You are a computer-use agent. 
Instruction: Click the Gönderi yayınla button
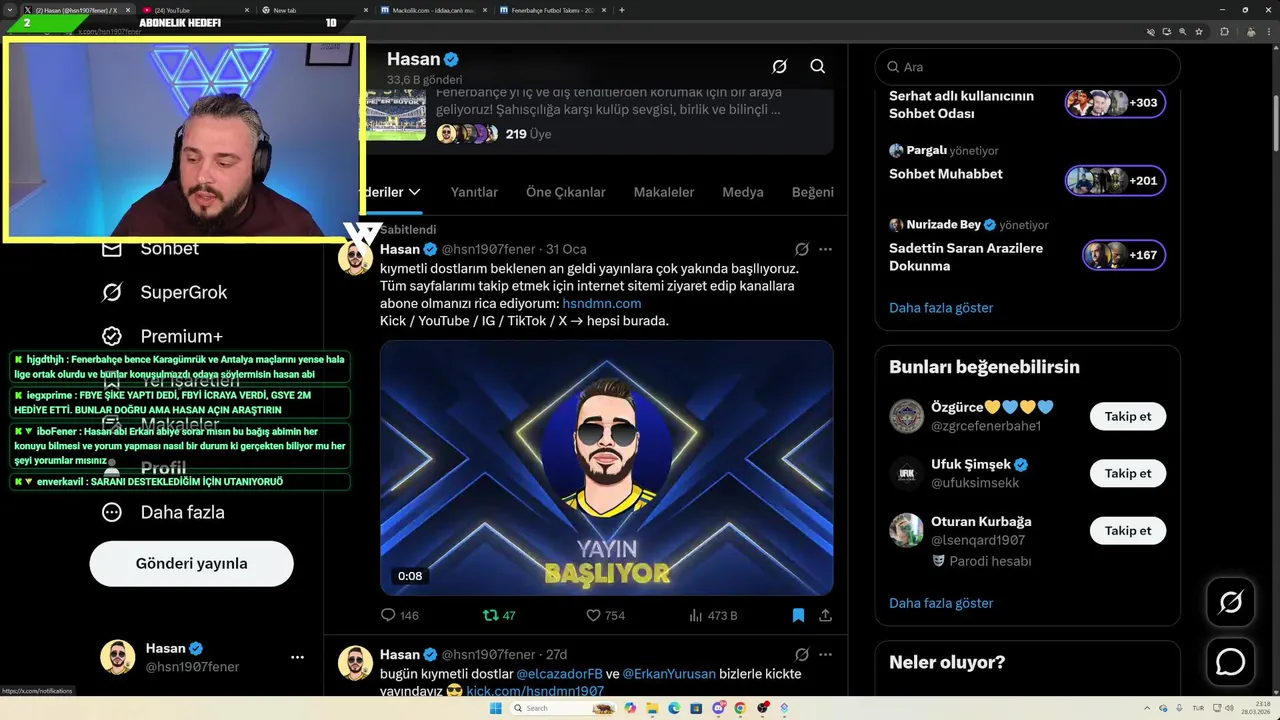tap(191, 564)
